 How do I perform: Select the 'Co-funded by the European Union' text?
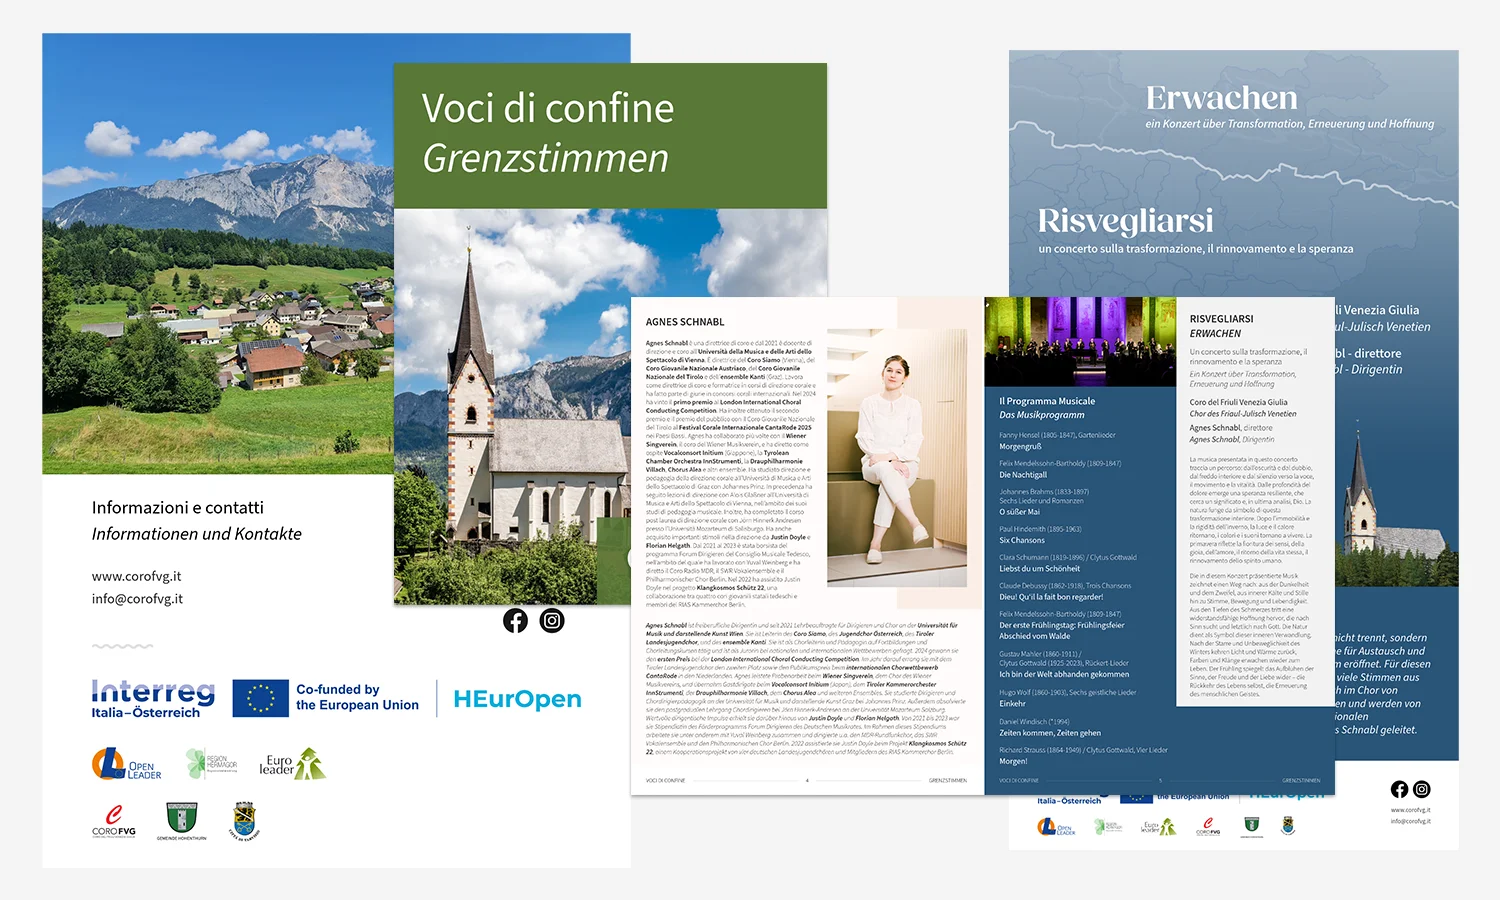coord(357,697)
